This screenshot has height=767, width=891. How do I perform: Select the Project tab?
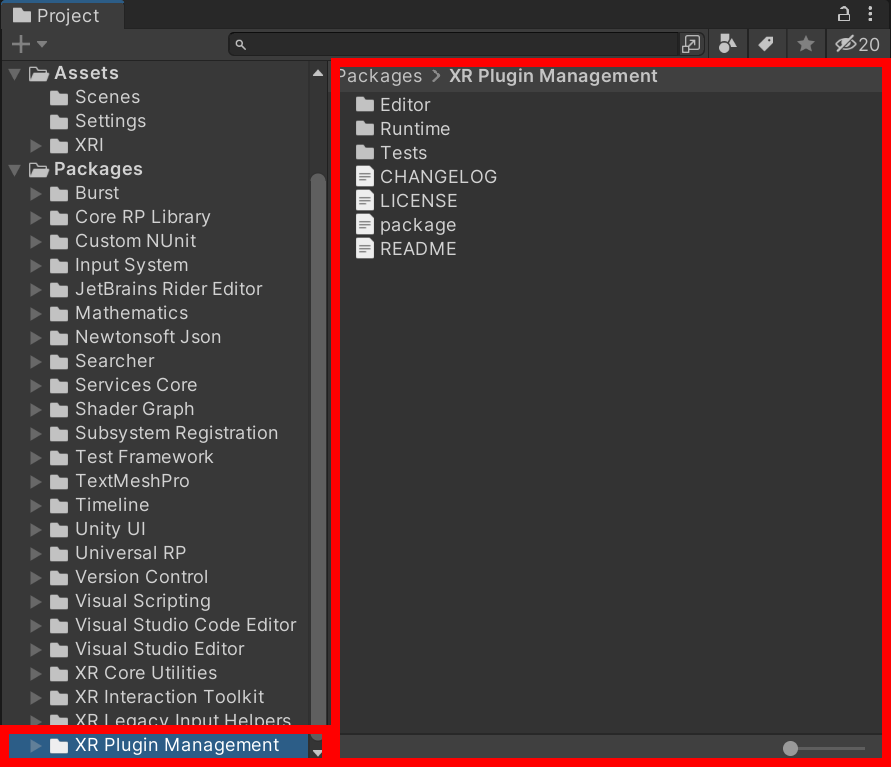pos(61,15)
